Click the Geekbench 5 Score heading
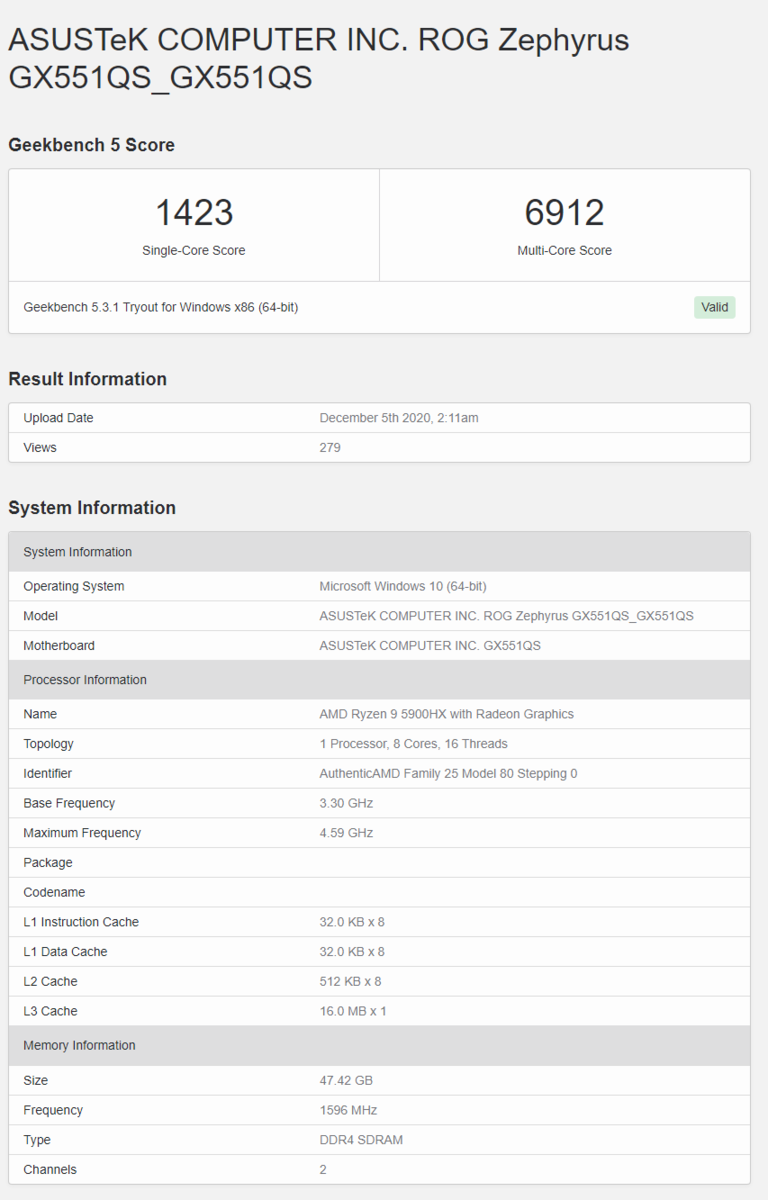 [x=91, y=145]
